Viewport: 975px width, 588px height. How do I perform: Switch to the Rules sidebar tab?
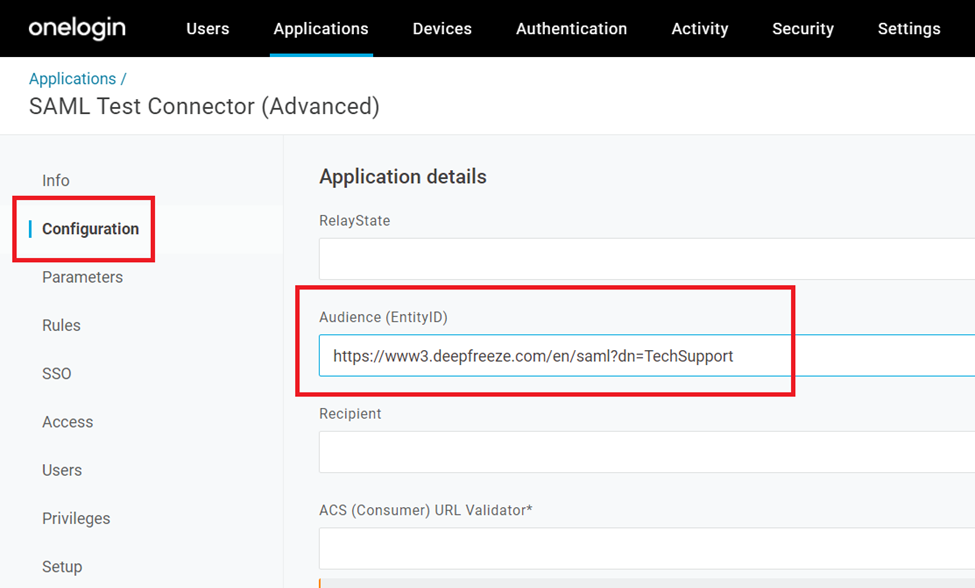point(61,326)
